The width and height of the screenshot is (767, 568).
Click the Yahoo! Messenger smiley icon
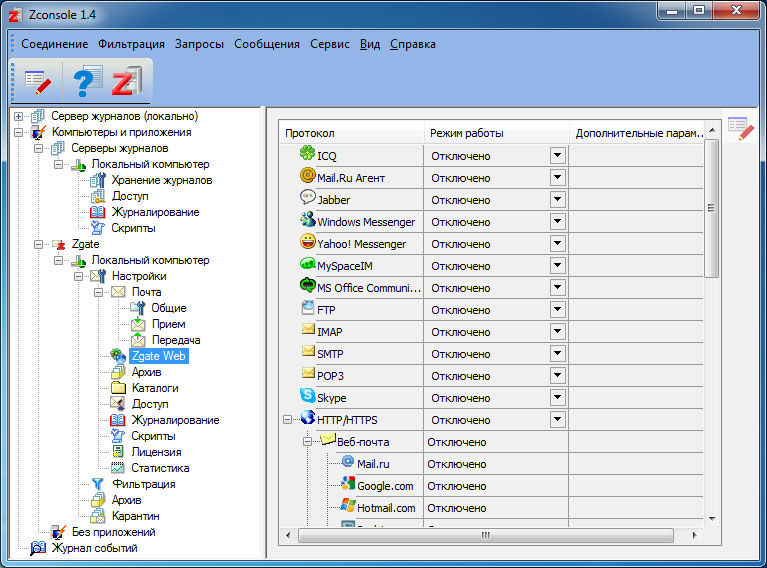click(x=307, y=241)
